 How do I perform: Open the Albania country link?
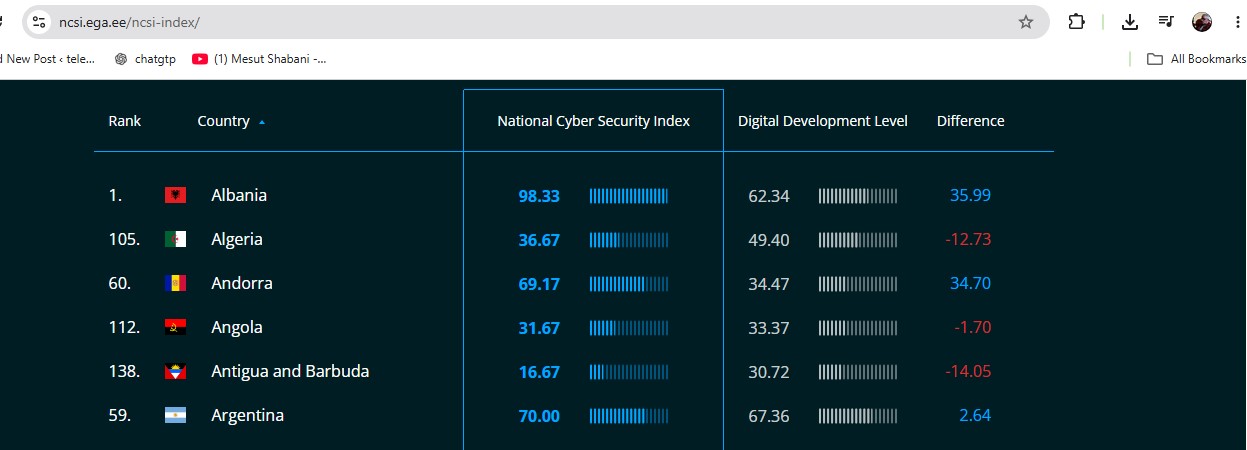point(239,195)
